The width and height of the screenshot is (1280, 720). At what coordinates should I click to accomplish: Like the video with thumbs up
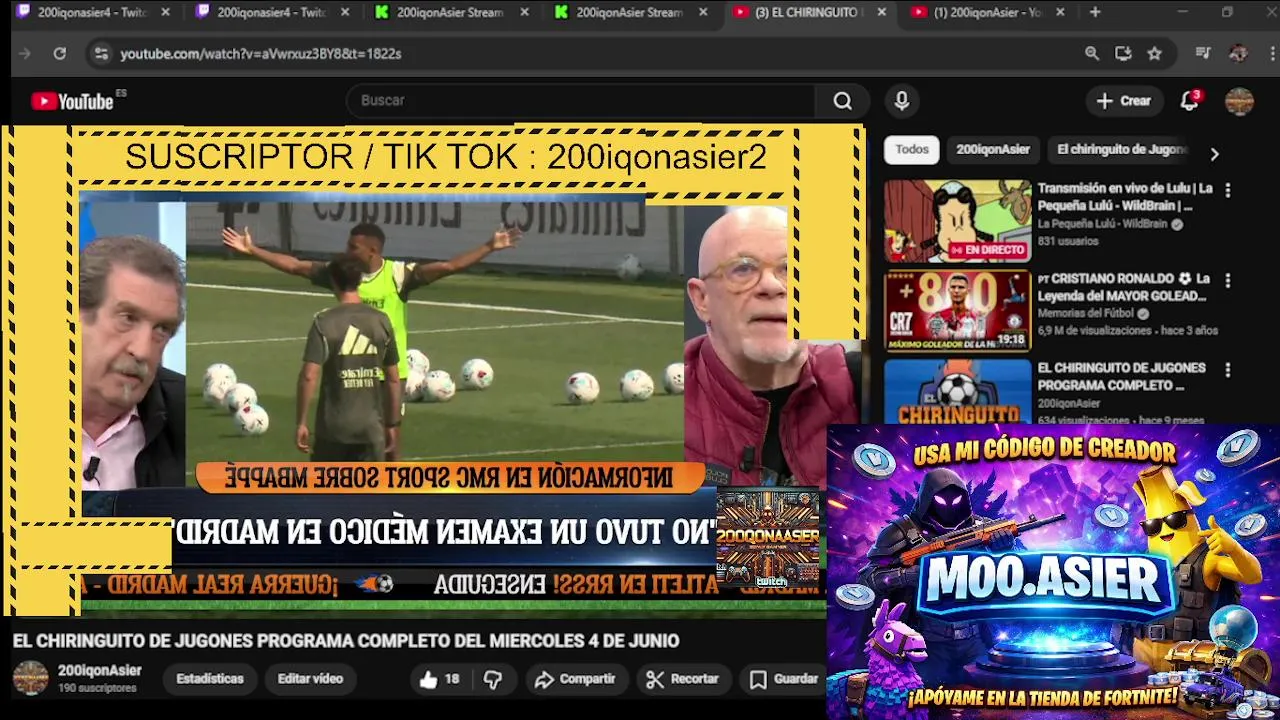click(x=440, y=679)
